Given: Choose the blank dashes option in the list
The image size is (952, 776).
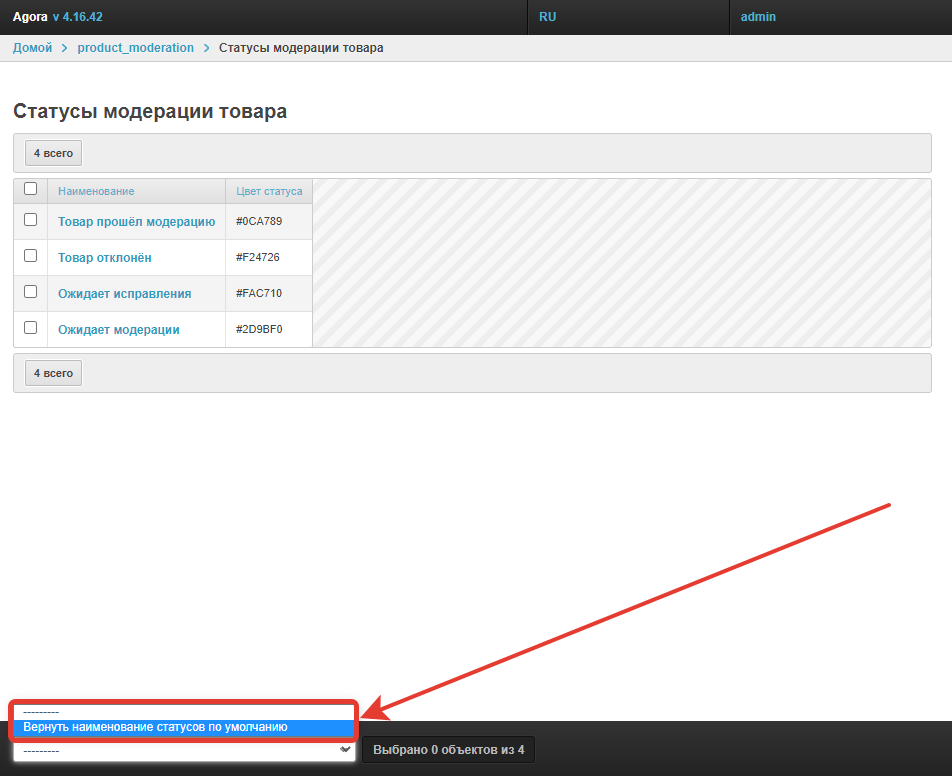Looking at the screenshot, I should (184, 712).
